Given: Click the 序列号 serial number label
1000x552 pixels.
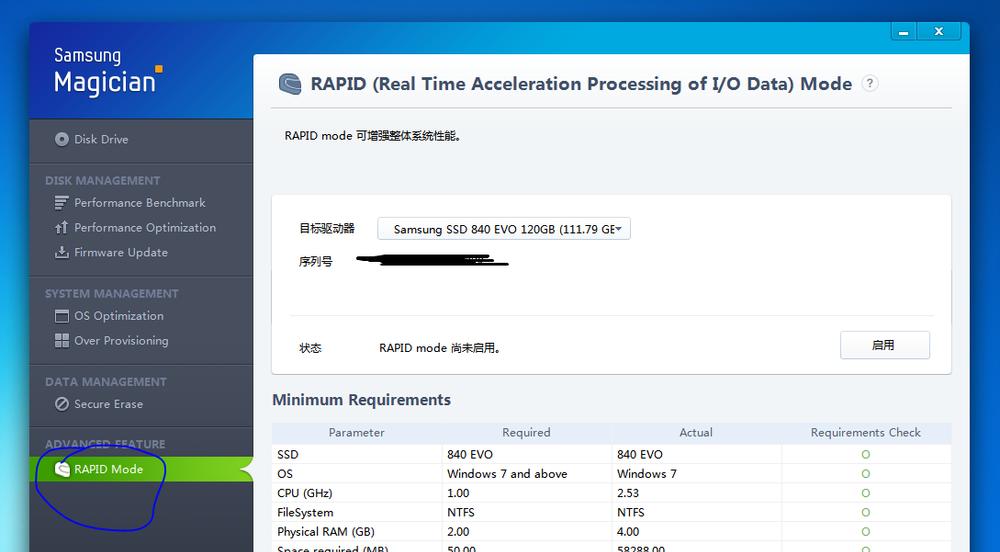Looking at the screenshot, I should click(x=316, y=261).
